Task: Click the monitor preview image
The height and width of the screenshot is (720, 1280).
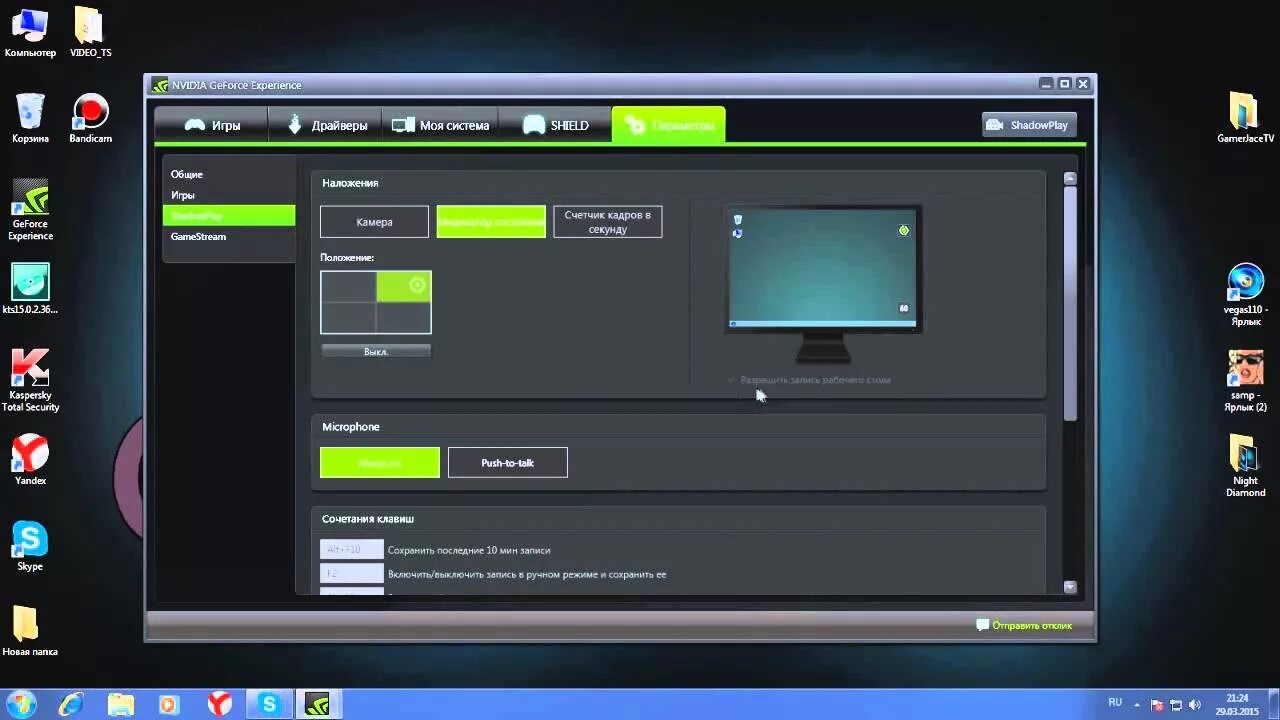Action: 823,285
